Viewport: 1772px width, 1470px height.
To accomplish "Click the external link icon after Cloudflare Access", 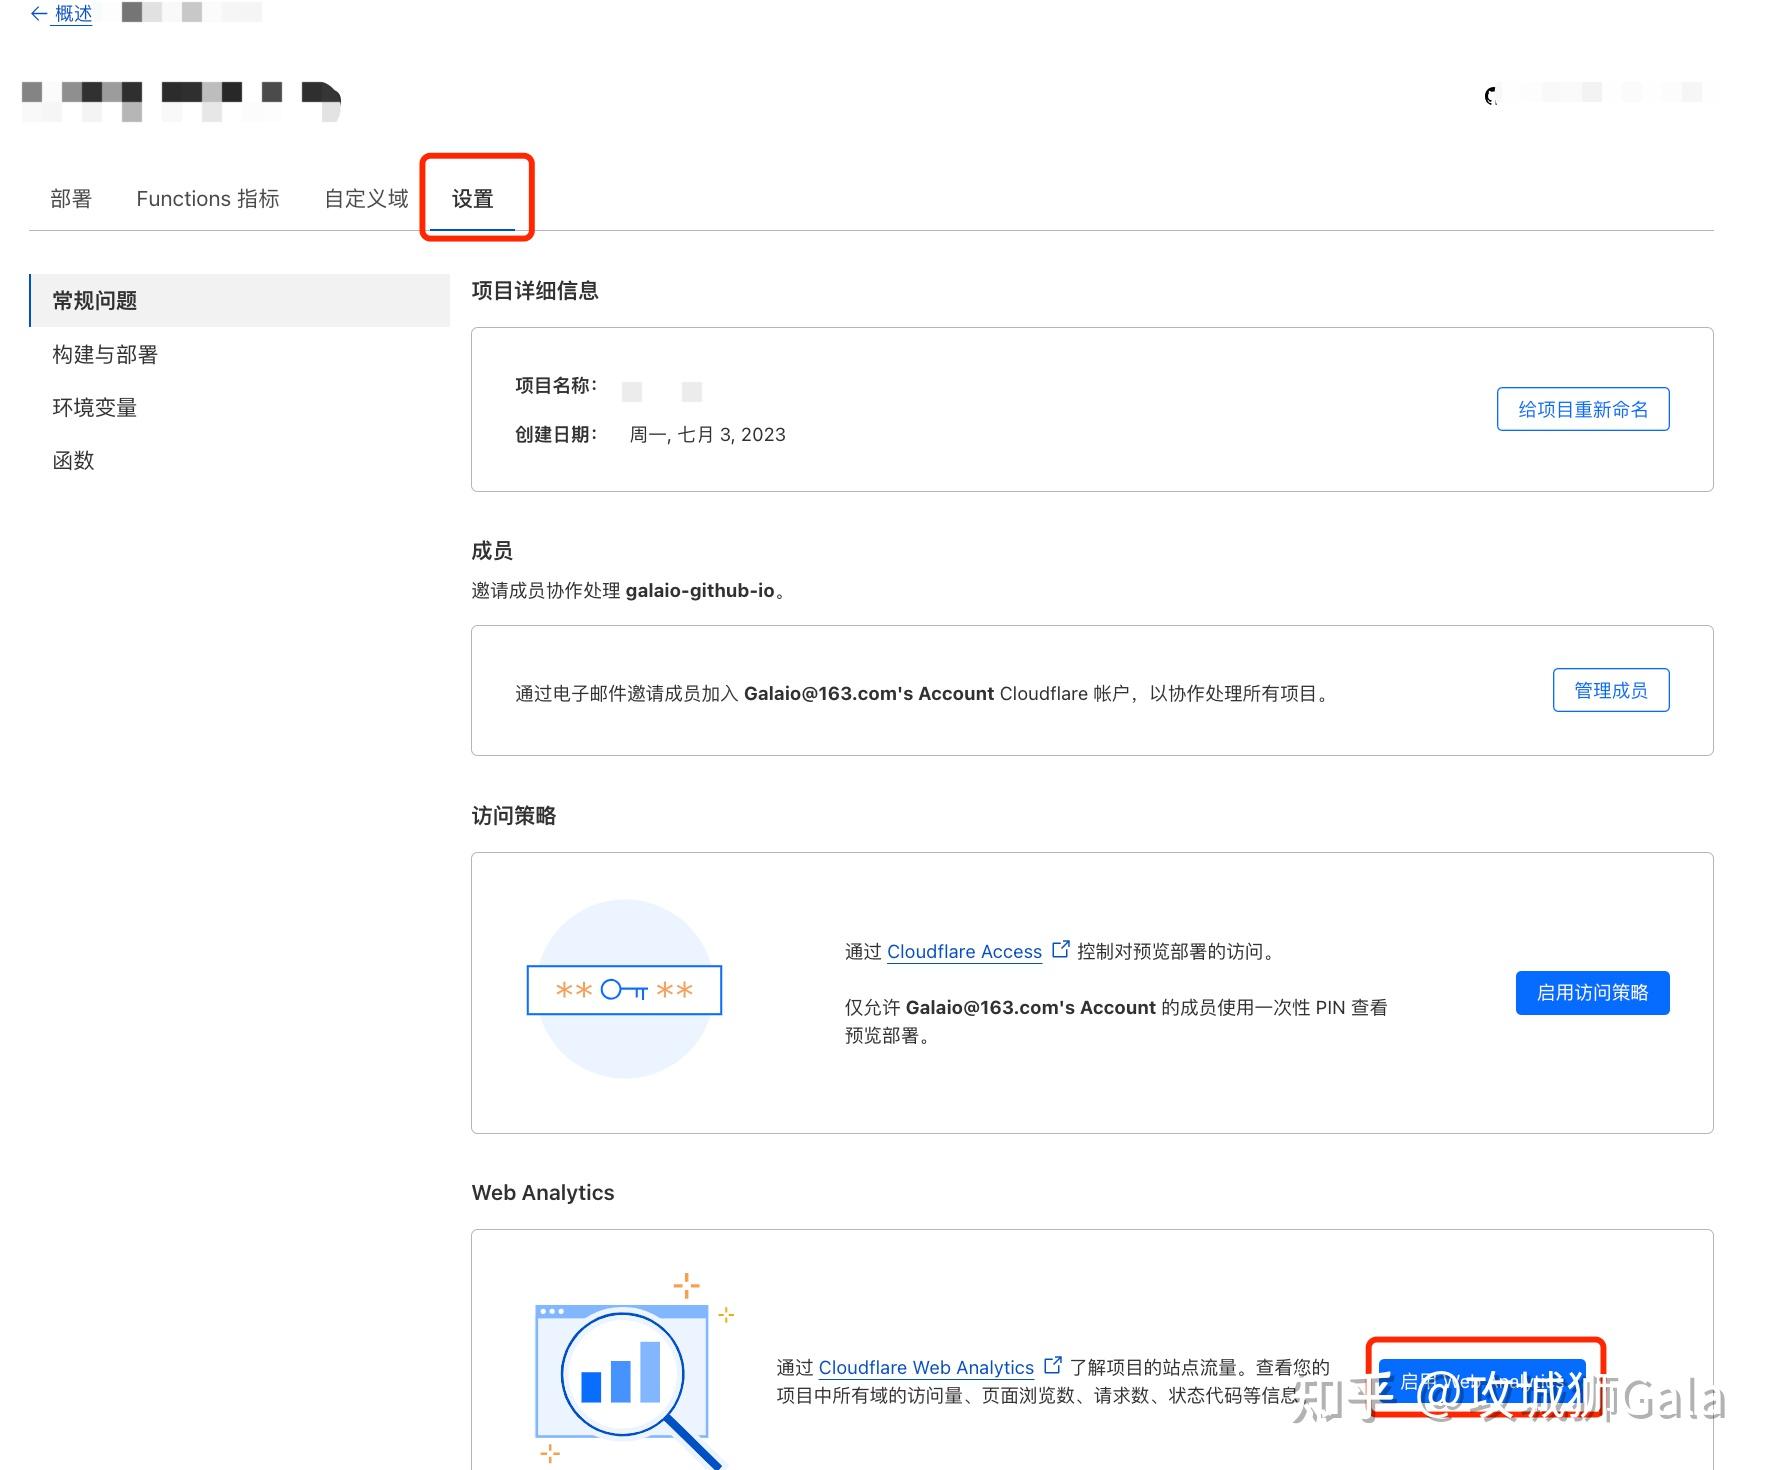I will pyautogui.click(x=1061, y=948).
